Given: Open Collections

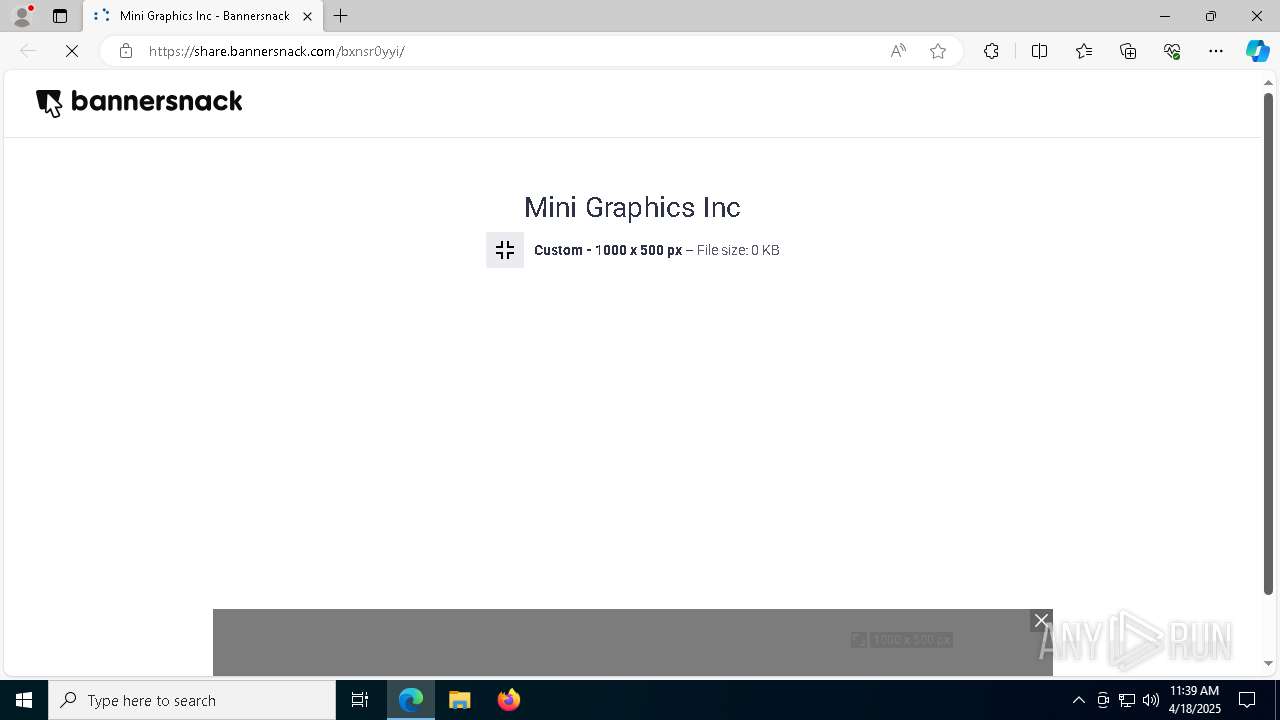Looking at the screenshot, I should [1128, 51].
